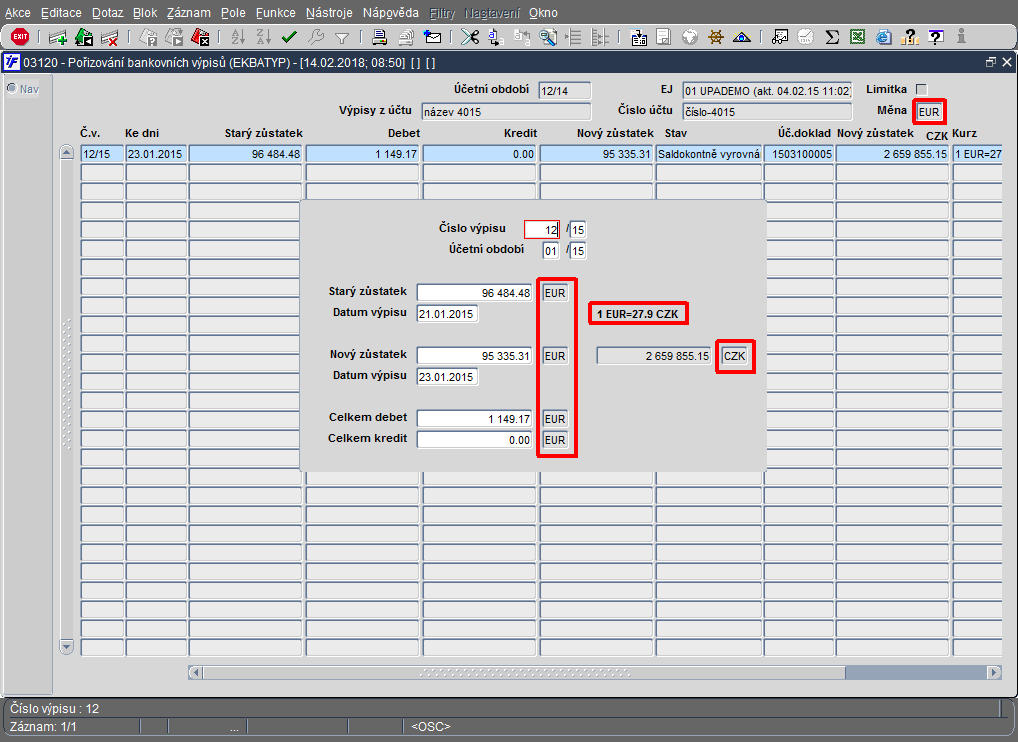Click the horizontal scrollbar right arrow

point(994,673)
